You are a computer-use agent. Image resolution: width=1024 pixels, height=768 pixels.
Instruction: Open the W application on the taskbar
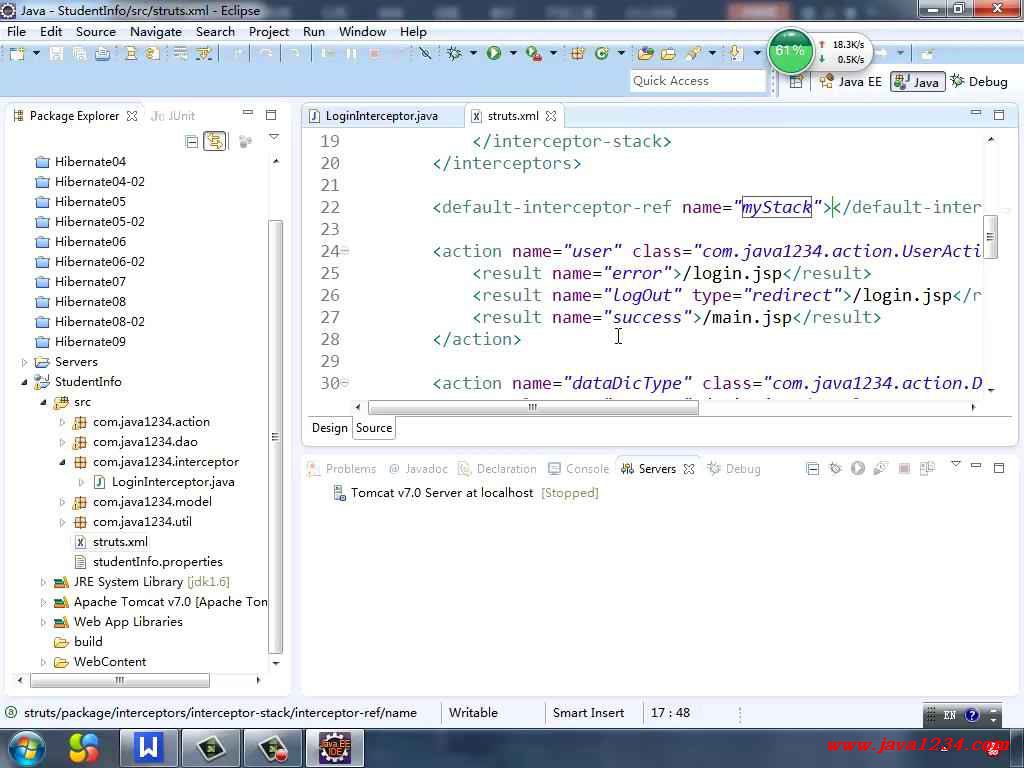(x=148, y=748)
